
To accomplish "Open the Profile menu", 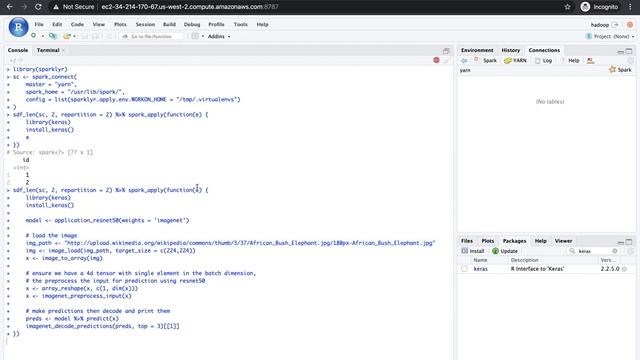I will pos(216,24).
